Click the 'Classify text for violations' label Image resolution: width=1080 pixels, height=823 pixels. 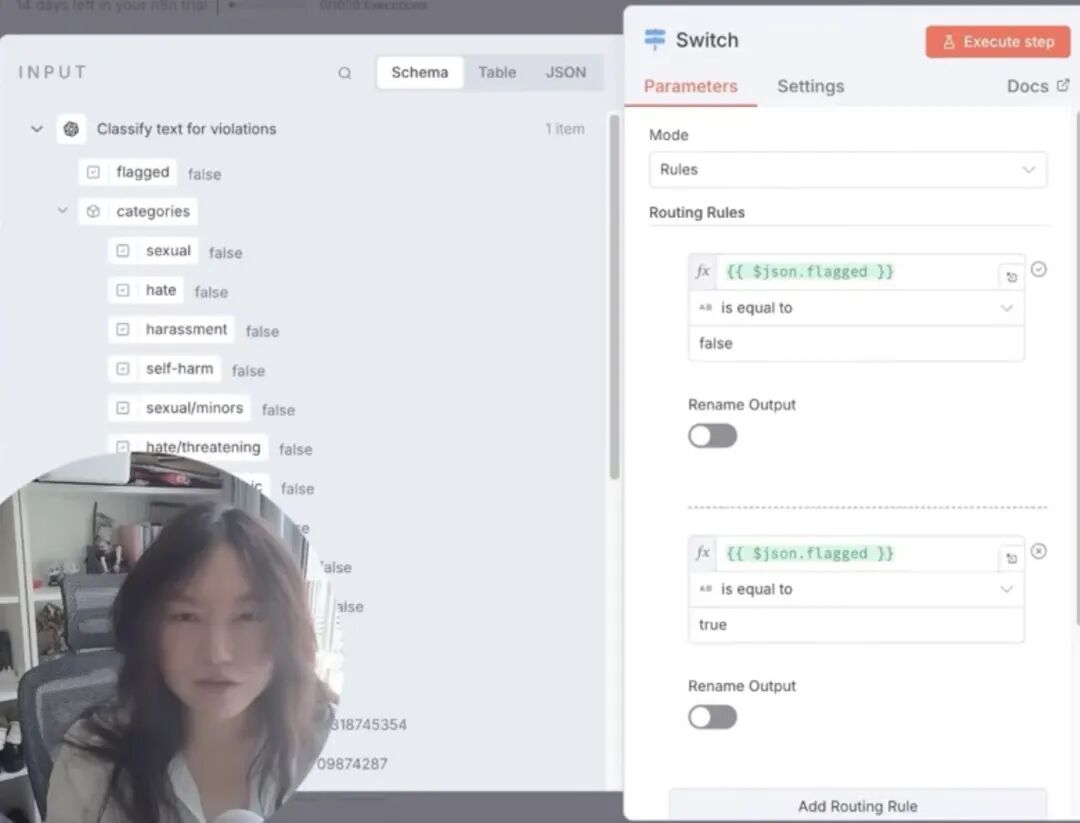pyautogui.click(x=186, y=129)
